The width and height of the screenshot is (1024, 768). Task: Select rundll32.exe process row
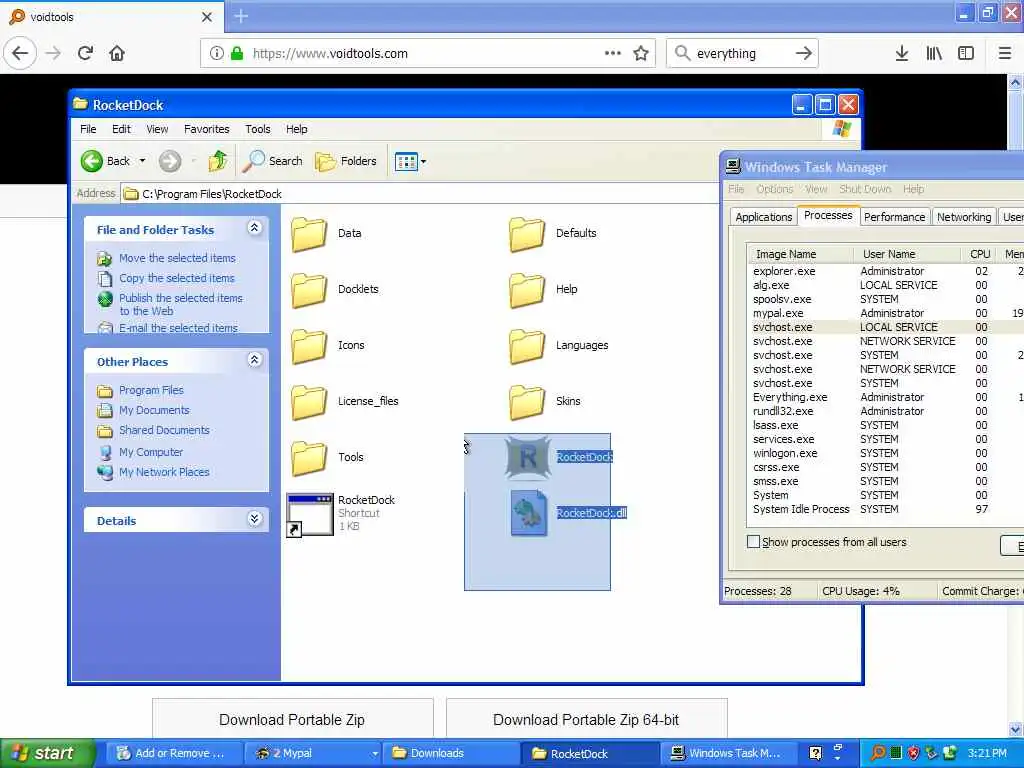886,411
